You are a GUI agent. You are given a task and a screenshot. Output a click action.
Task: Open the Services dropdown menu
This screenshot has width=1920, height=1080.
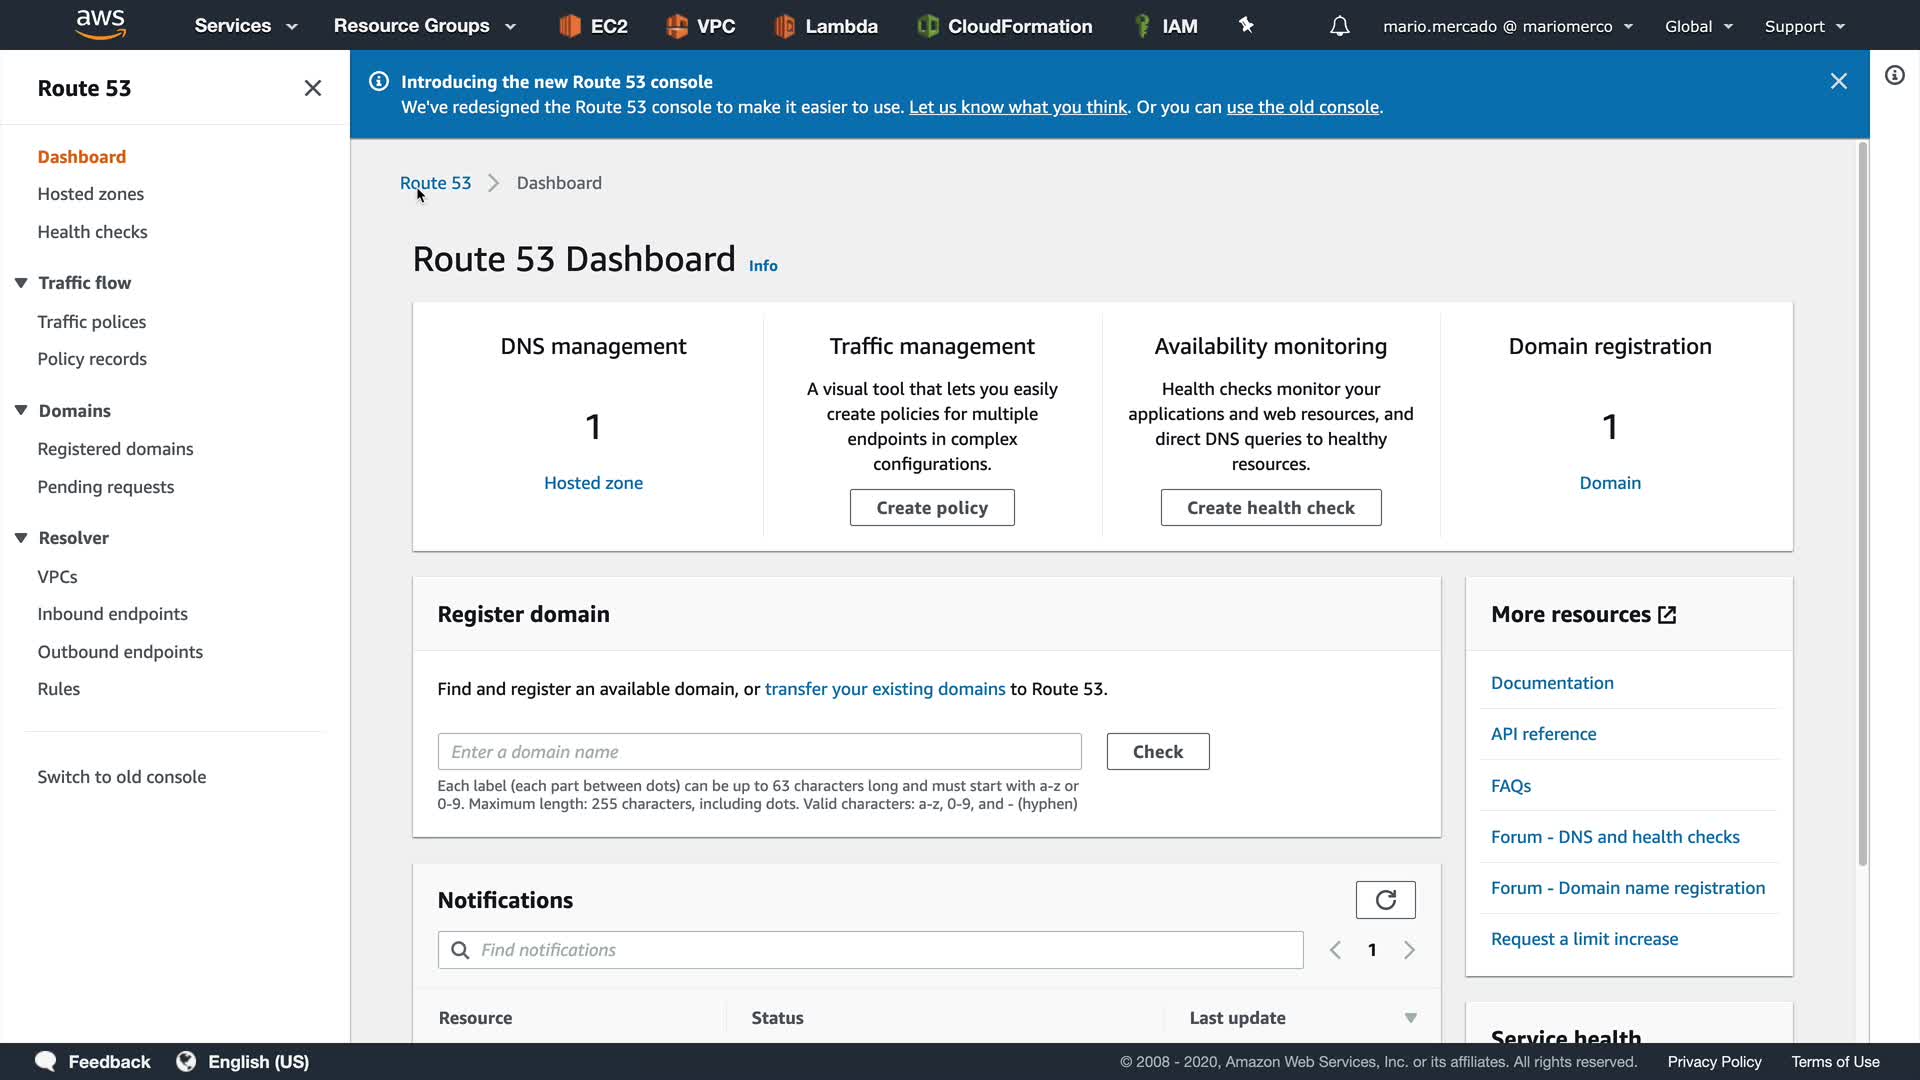coord(246,26)
